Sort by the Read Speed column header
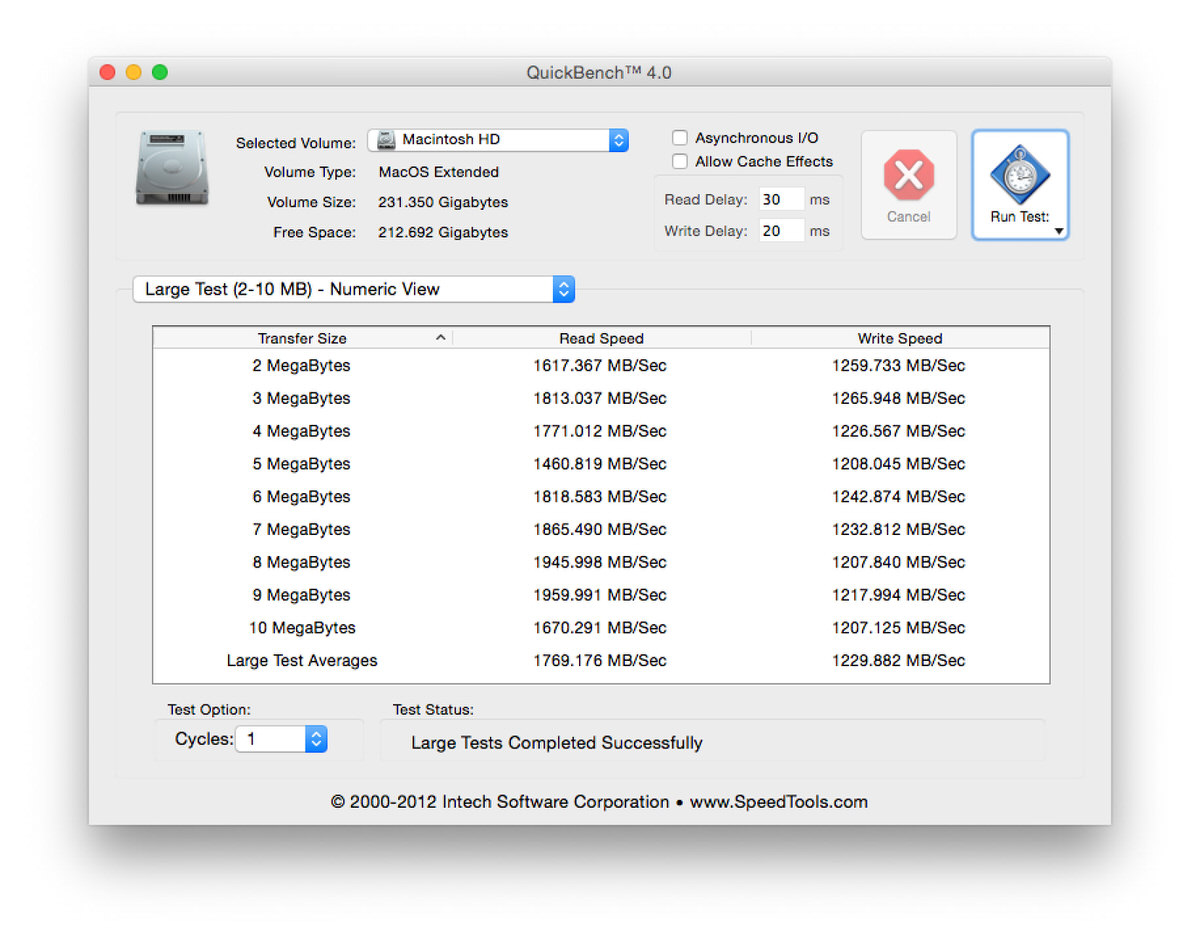 (601, 338)
